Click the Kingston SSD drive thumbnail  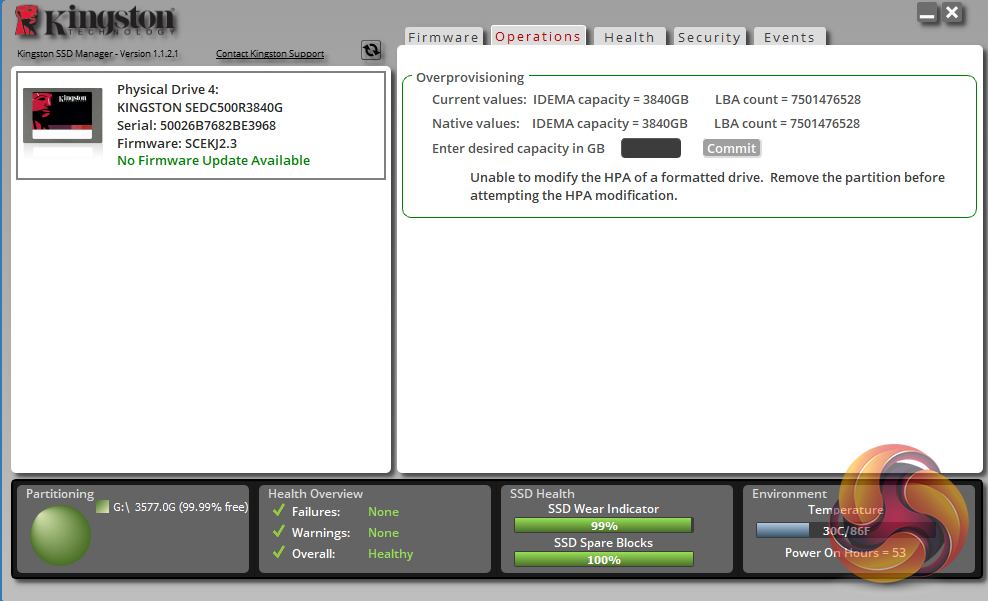[62, 117]
